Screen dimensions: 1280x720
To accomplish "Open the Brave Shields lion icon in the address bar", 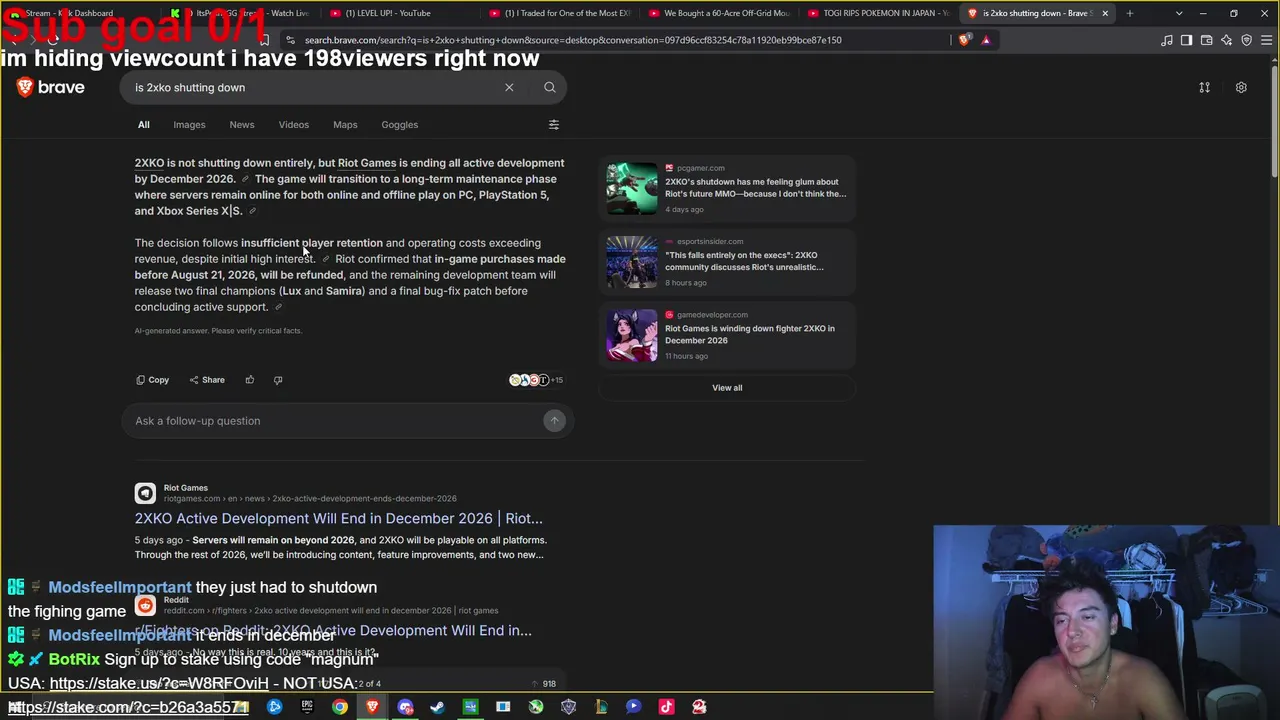I will (x=964, y=40).
